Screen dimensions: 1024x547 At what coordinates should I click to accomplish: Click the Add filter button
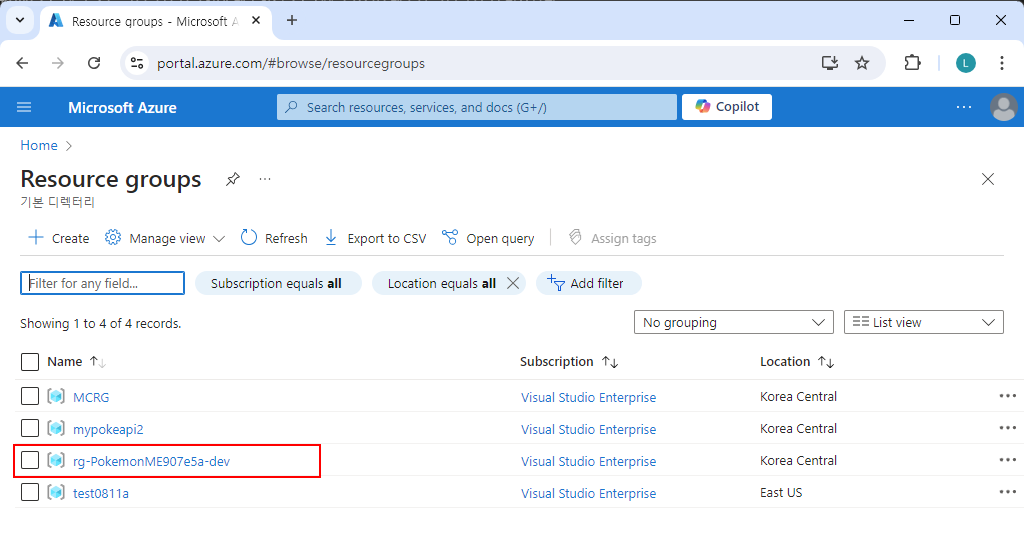(588, 283)
